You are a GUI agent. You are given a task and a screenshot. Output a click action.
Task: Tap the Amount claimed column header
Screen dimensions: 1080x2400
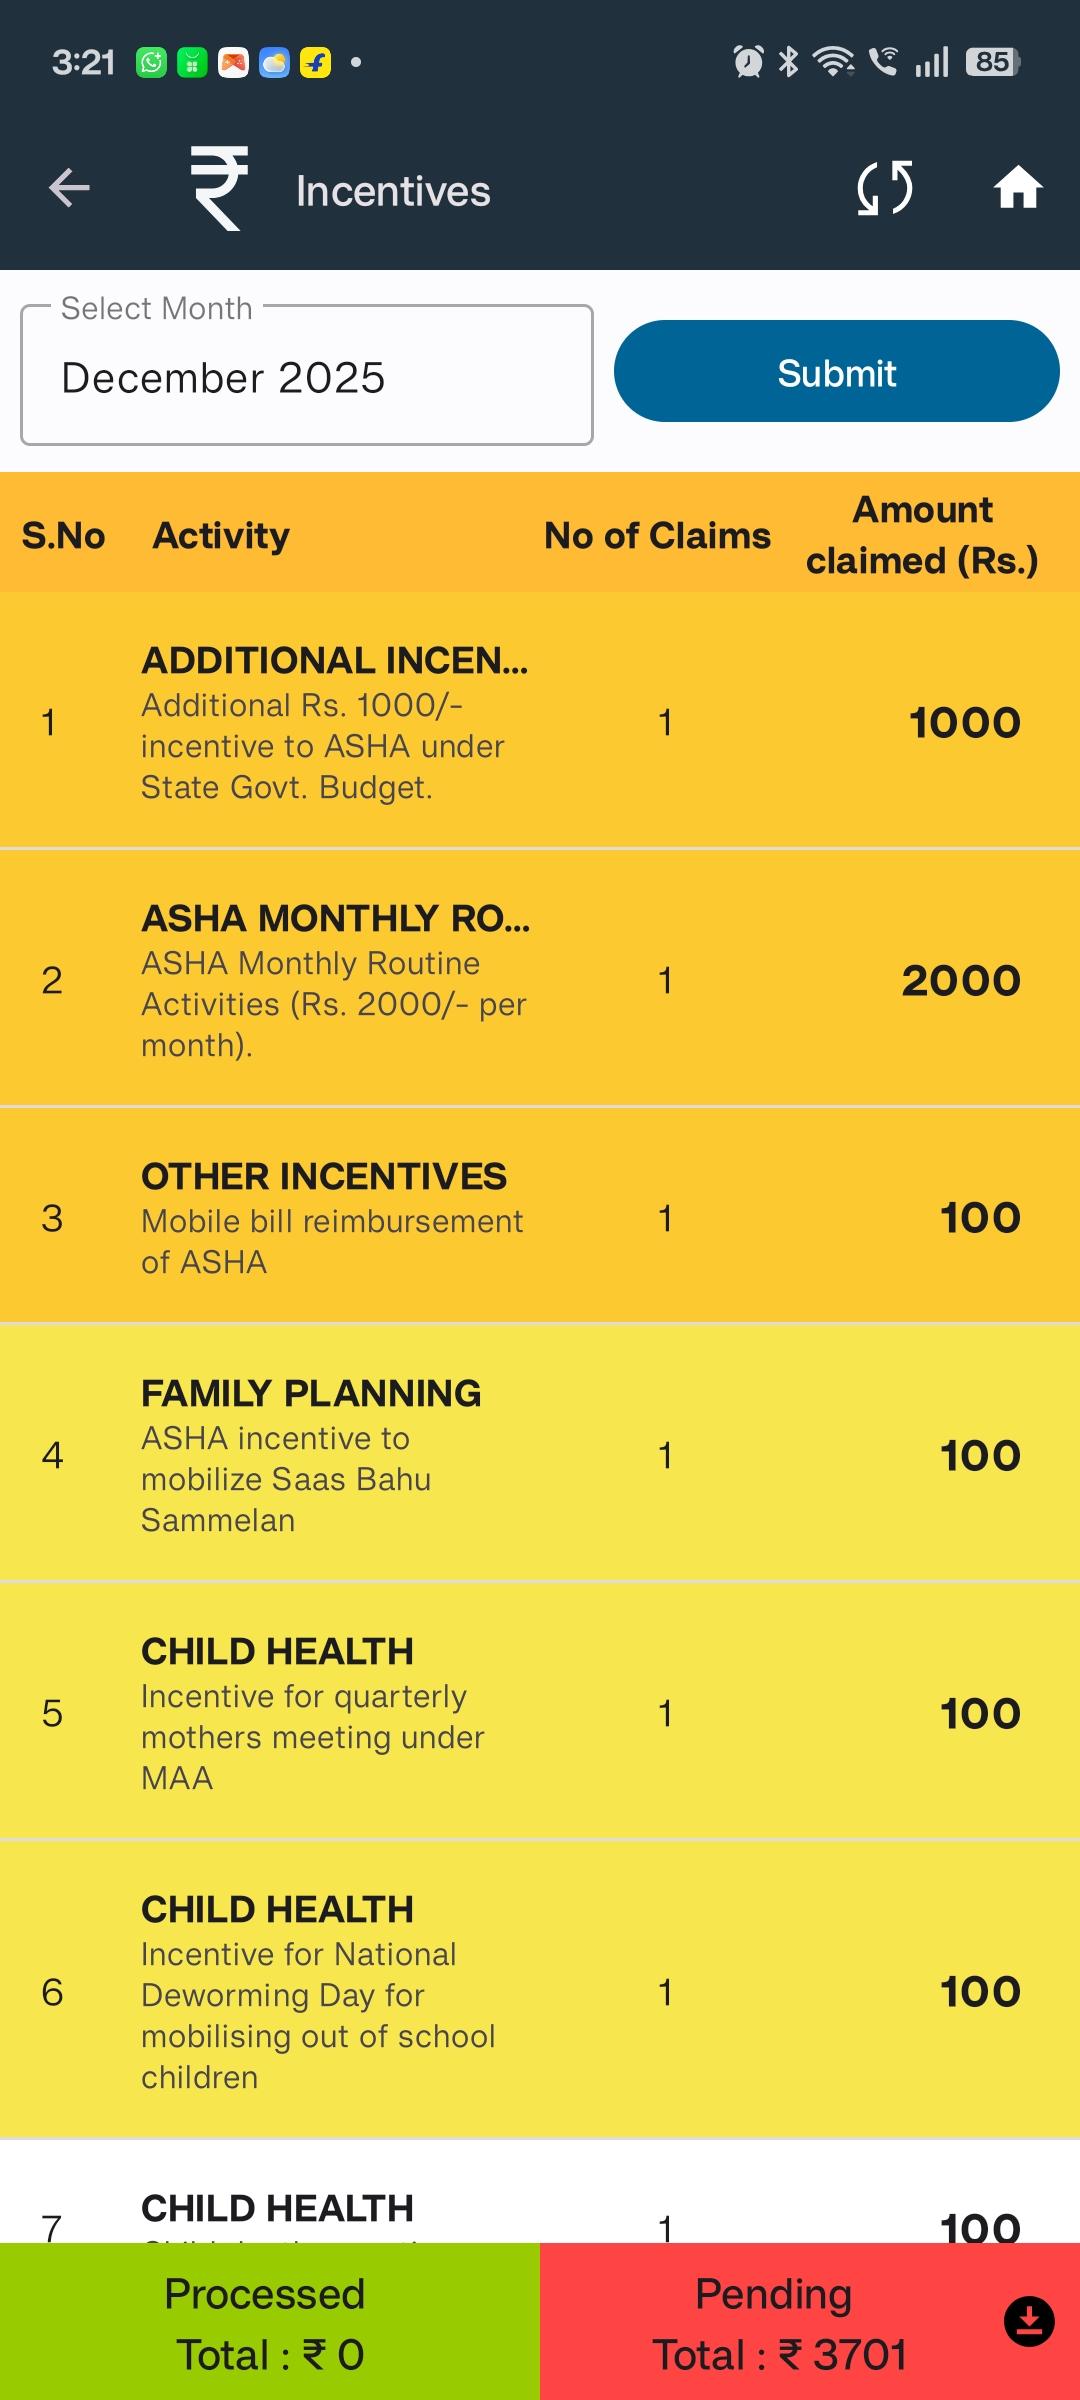922,535
